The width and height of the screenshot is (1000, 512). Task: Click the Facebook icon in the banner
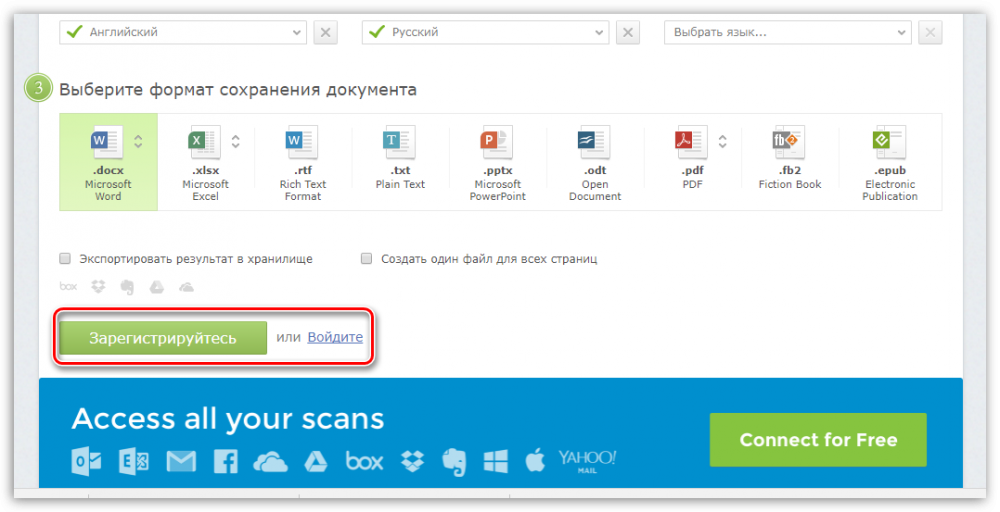[x=224, y=461]
